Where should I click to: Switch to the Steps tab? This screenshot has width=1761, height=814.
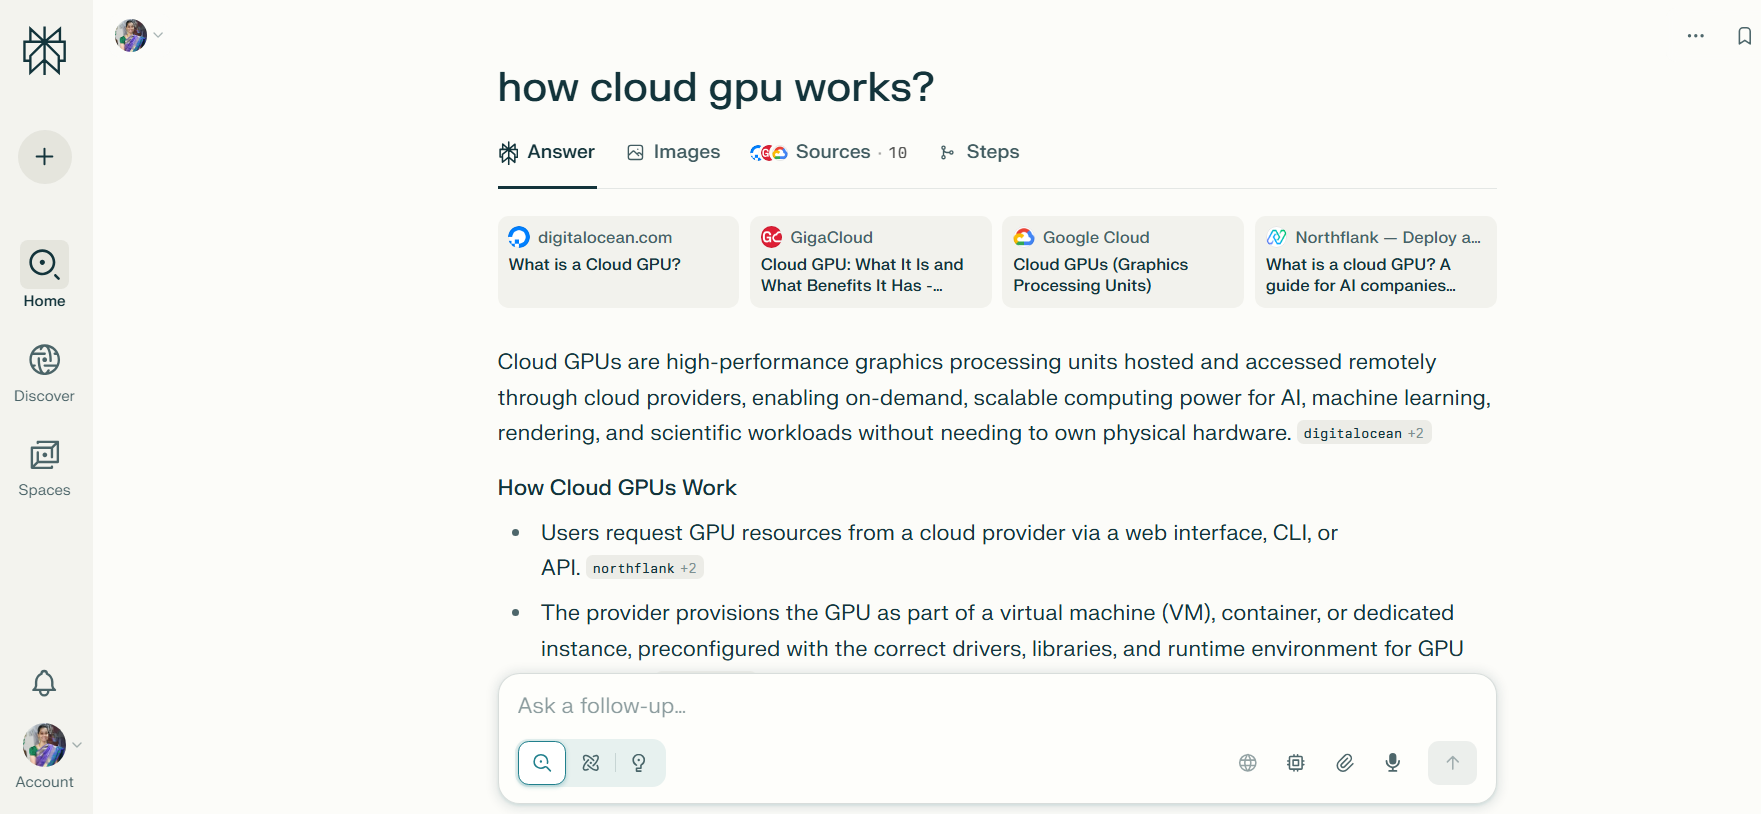[979, 152]
